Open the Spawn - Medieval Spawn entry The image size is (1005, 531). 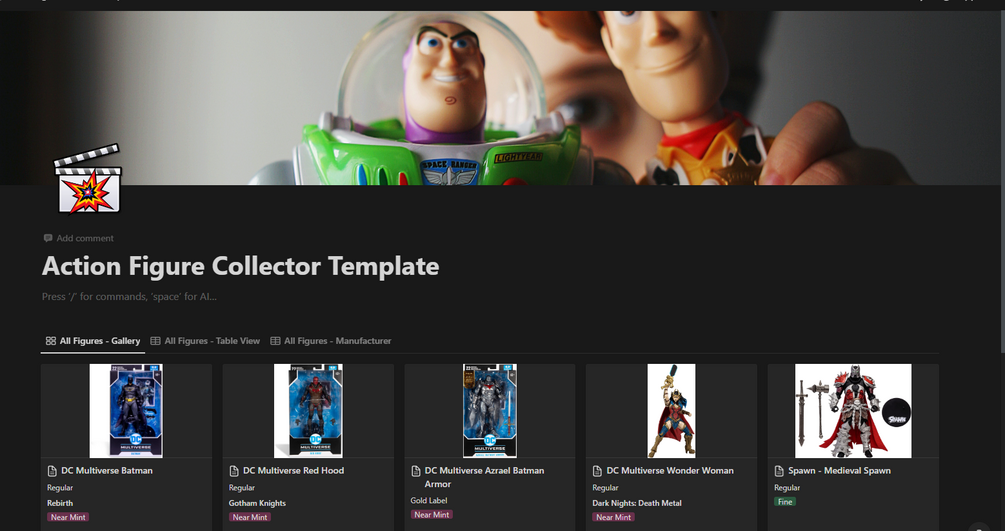pyautogui.click(x=839, y=471)
